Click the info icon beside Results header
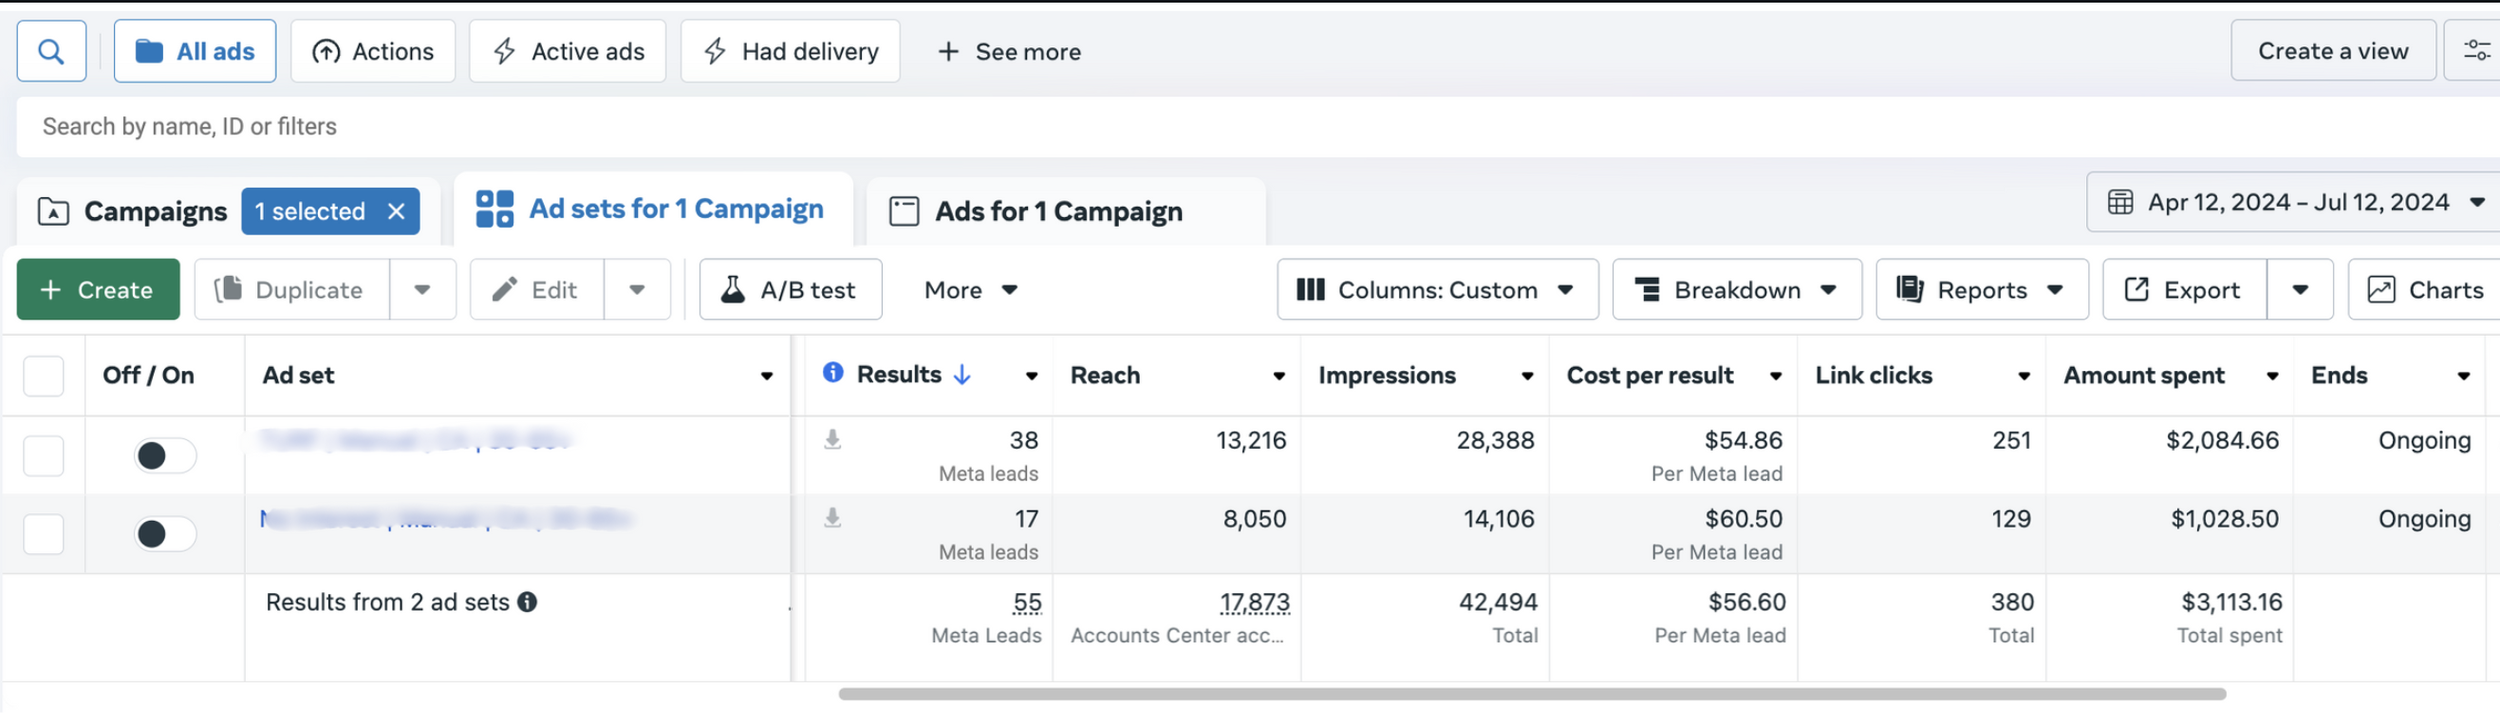2500x719 pixels. click(x=832, y=374)
